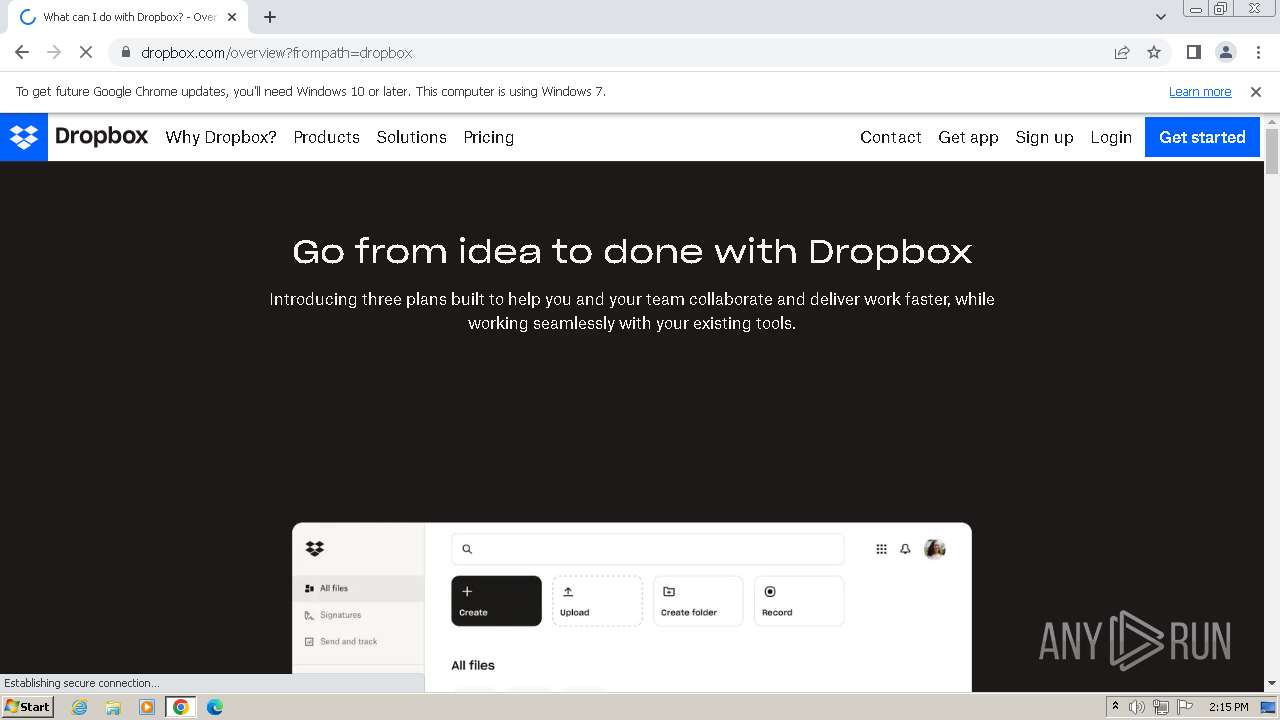Click Dropbox glyph in app preview
This screenshot has width=1280, height=720.
pyautogui.click(x=315, y=548)
